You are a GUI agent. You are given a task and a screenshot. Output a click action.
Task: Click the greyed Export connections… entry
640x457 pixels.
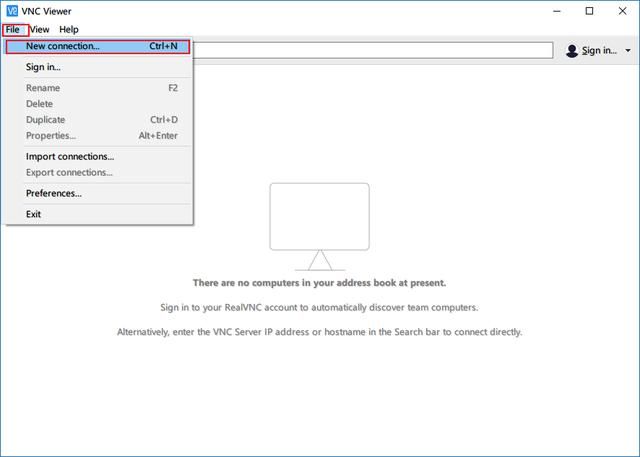click(x=98, y=173)
